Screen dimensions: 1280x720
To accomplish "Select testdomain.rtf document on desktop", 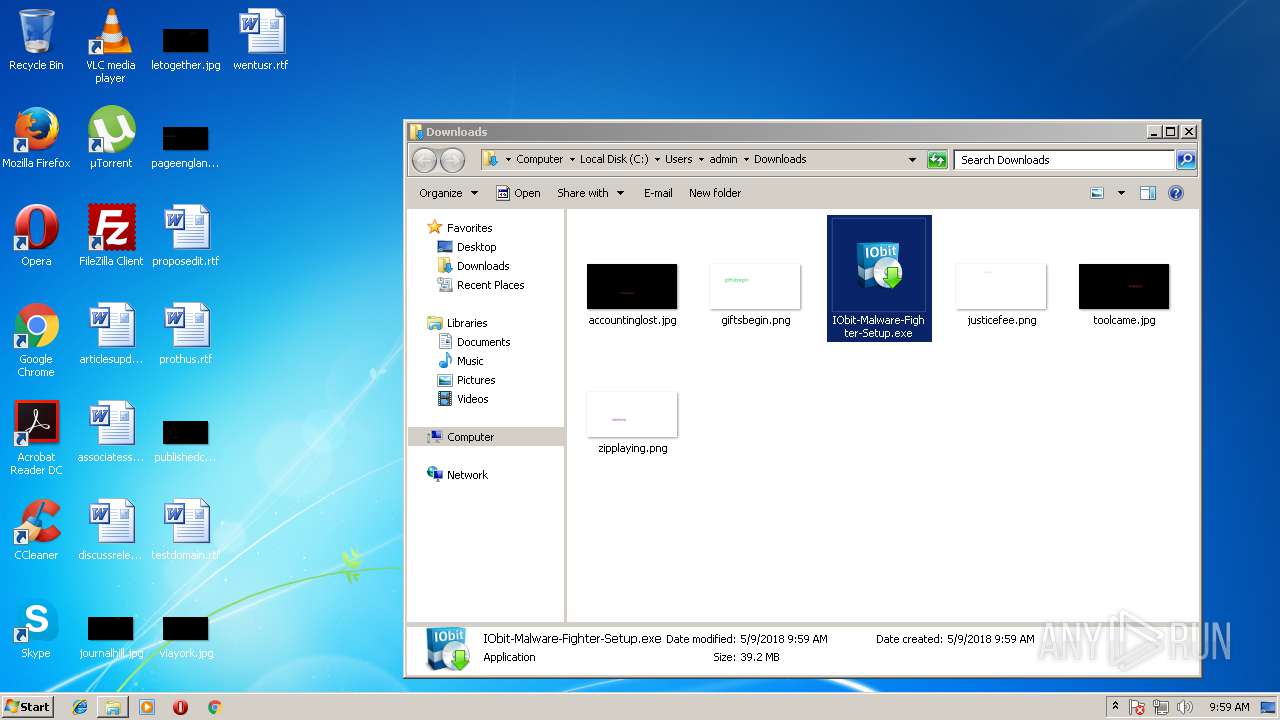I will (x=186, y=531).
